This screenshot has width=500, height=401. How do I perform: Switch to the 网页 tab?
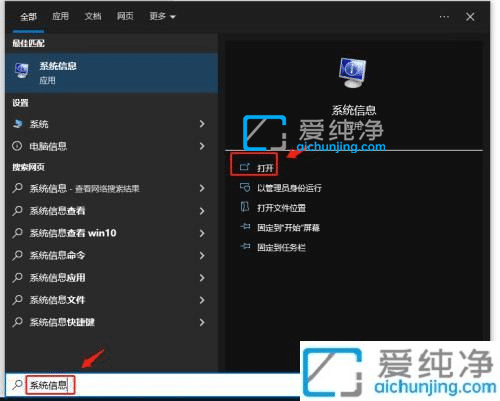125,16
